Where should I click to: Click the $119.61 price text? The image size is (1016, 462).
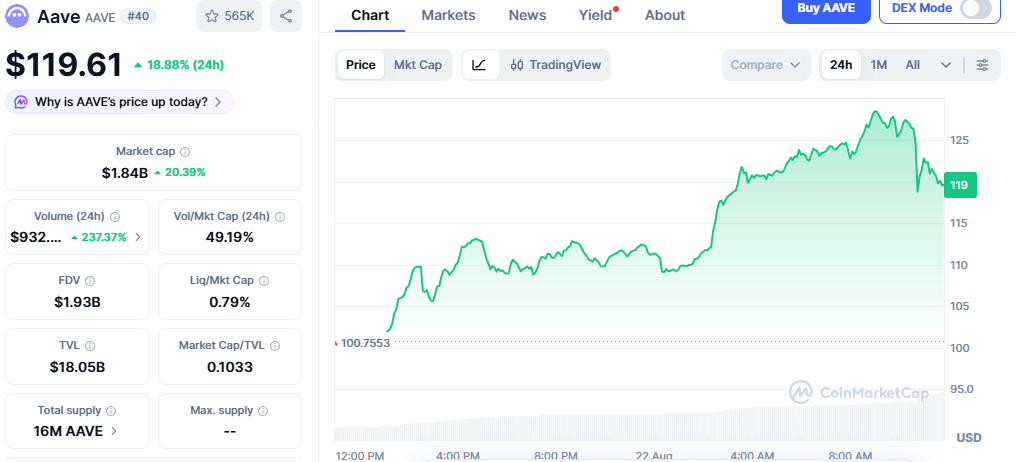coord(64,65)
